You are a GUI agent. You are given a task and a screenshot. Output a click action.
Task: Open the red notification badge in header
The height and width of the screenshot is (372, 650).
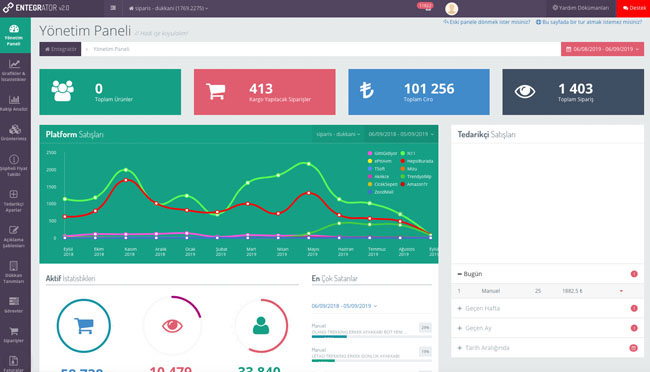click(x=425, y=6)
